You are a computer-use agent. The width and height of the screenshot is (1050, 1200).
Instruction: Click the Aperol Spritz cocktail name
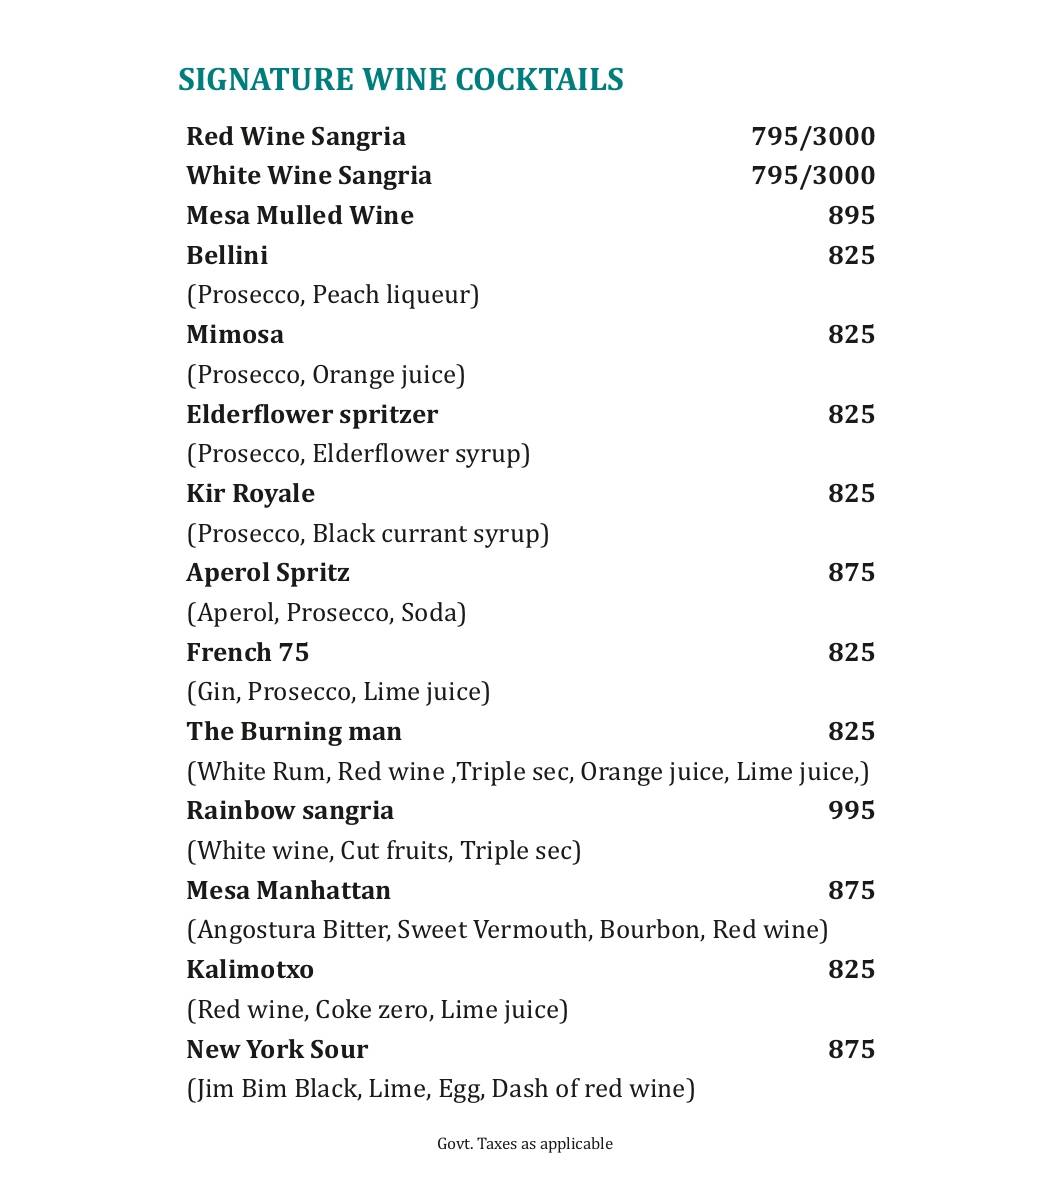click(268, 572)
